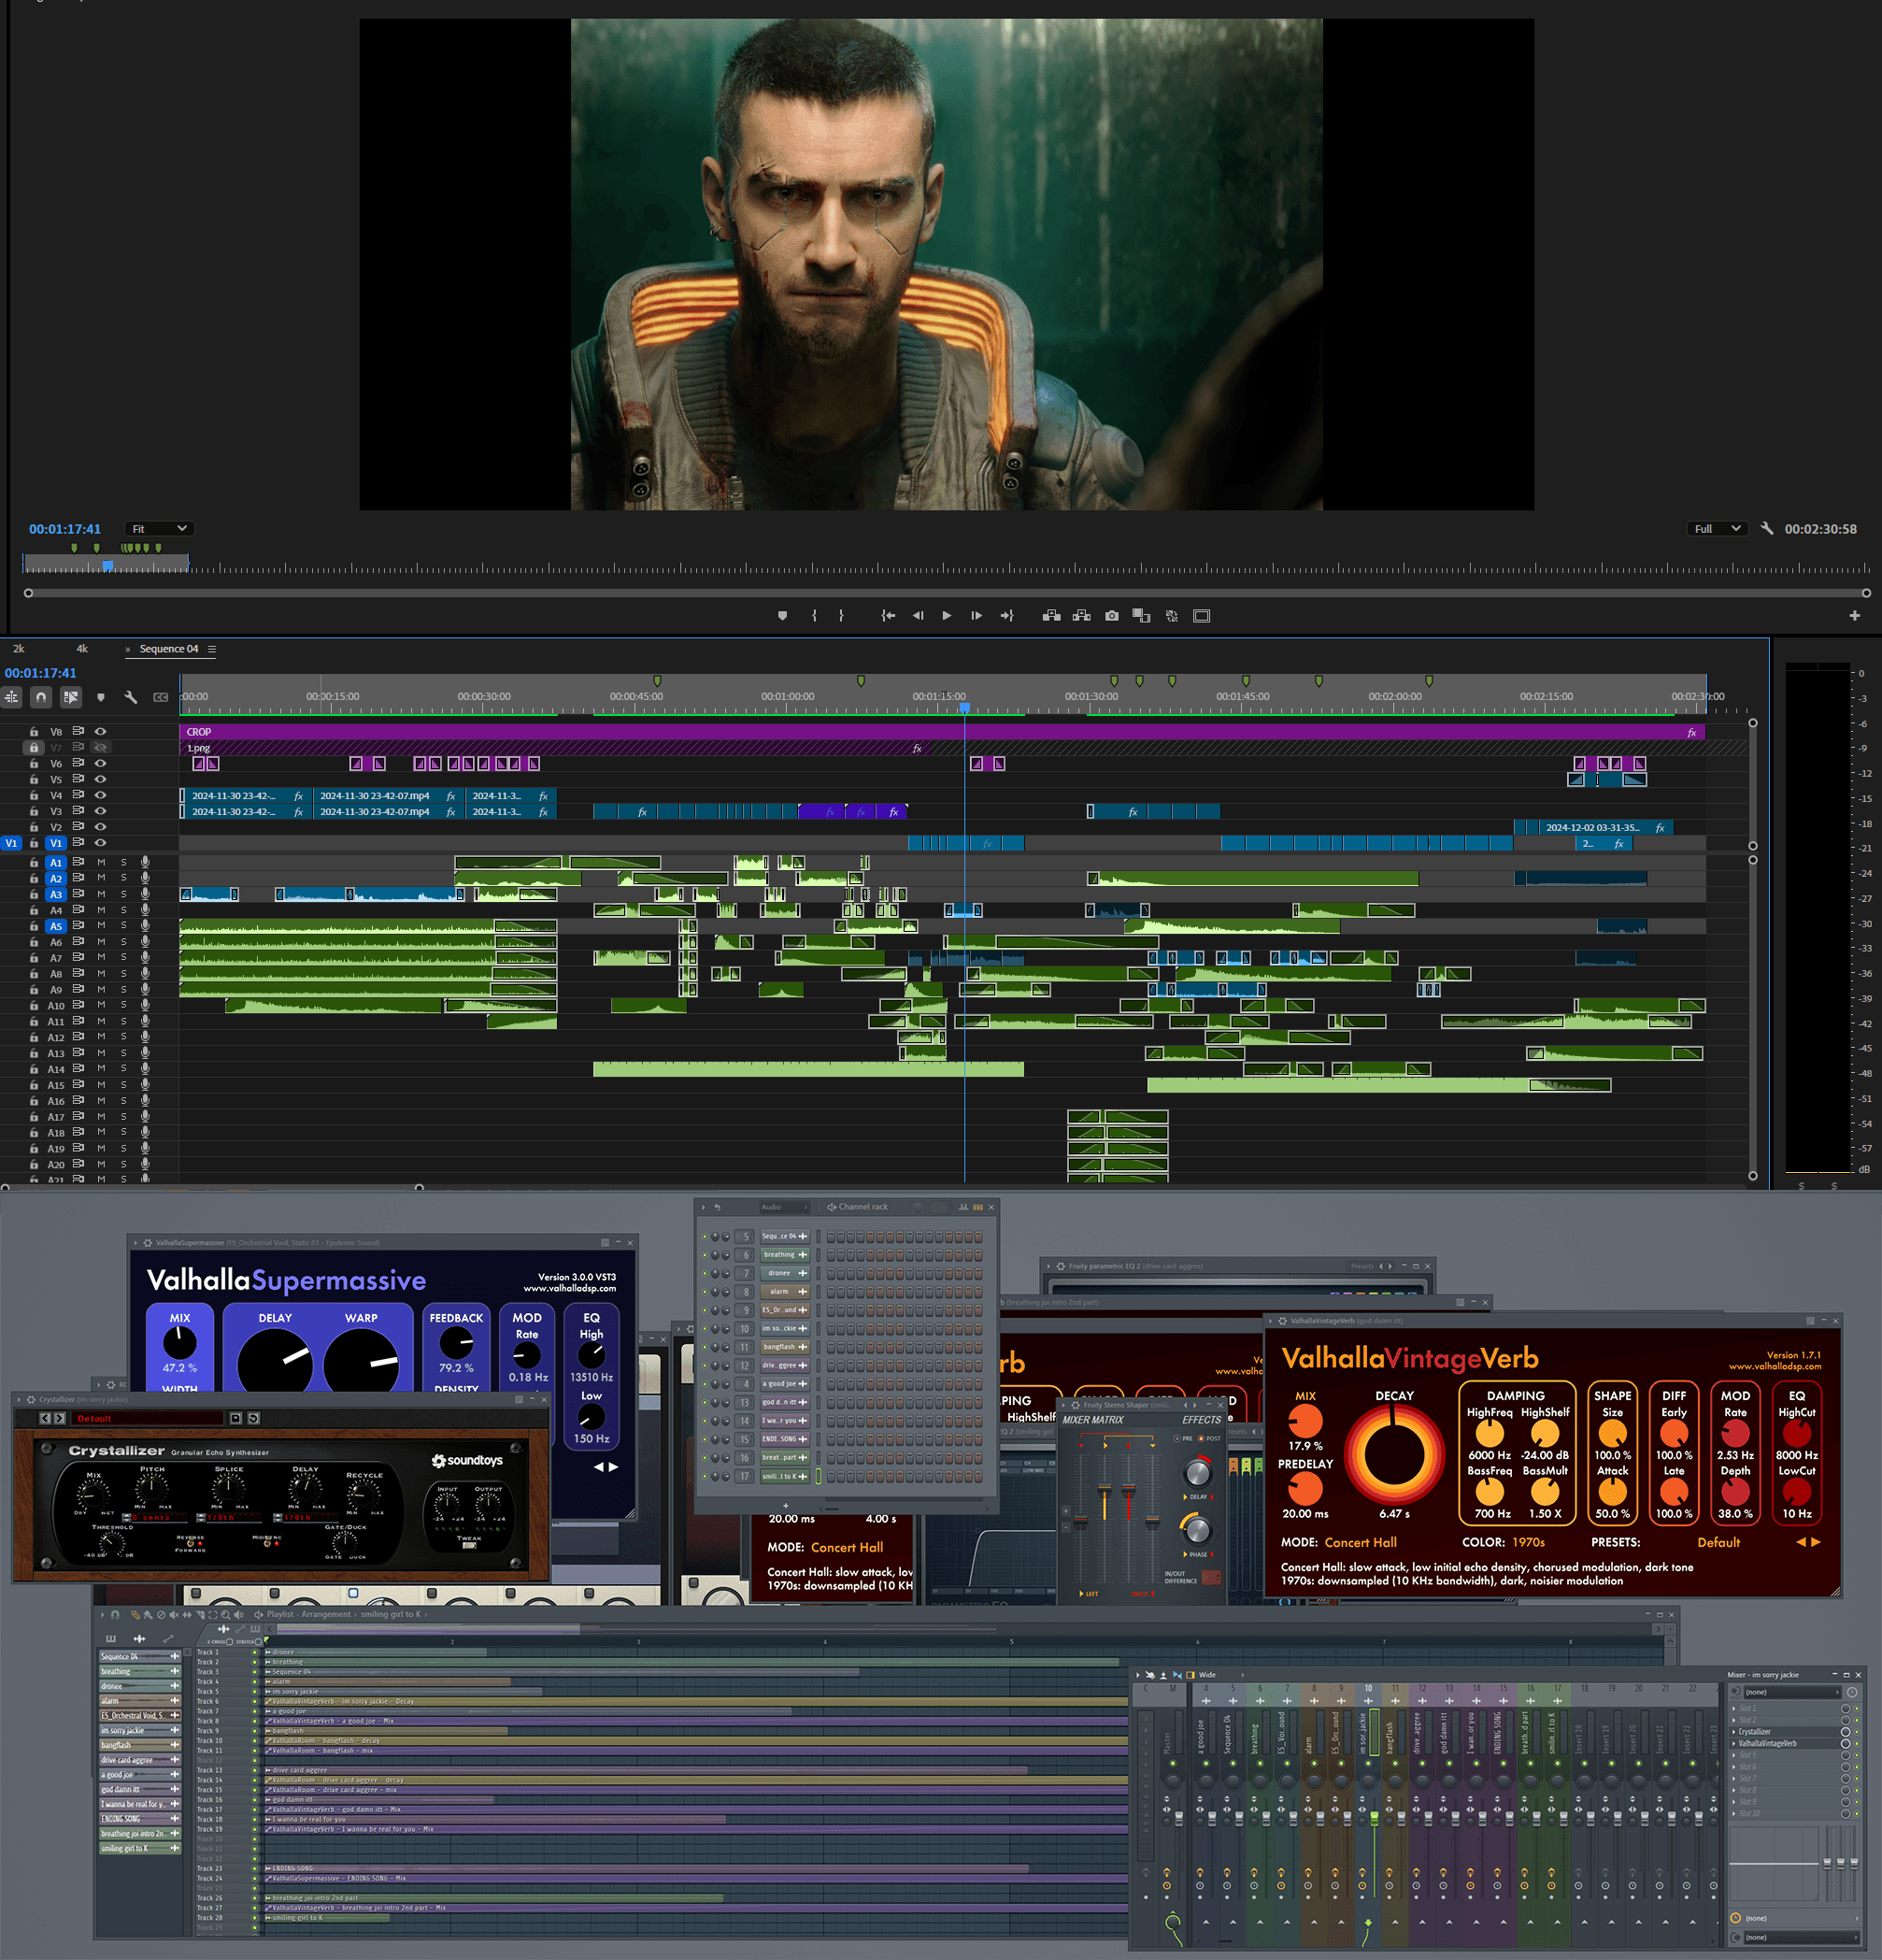Open Channel rack options arrow
Viewport: 1882px width, 1960px height.
704,1207
